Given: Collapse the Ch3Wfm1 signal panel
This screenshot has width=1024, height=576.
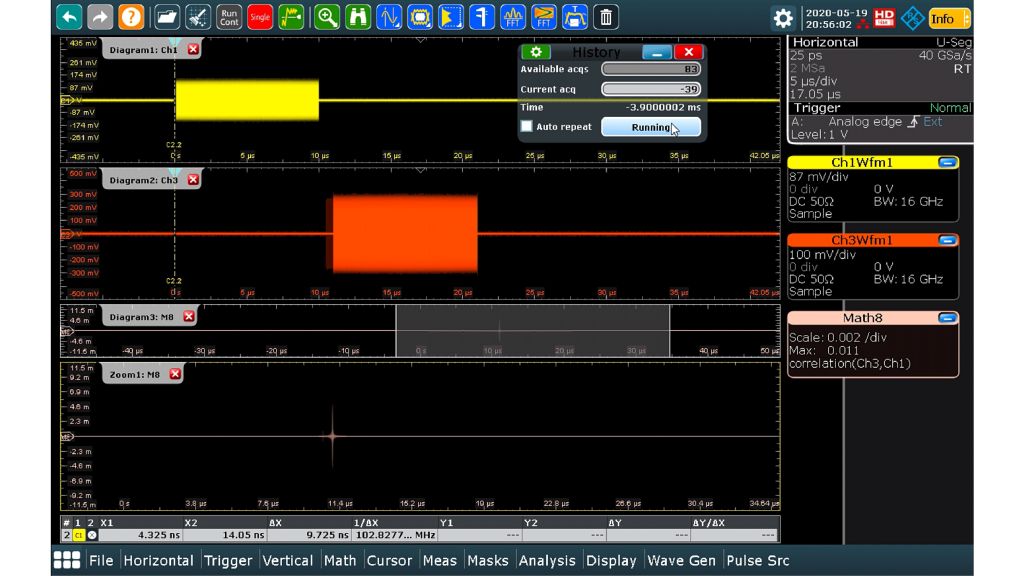Looking at the screenshot, I should [x=947, y=240].
